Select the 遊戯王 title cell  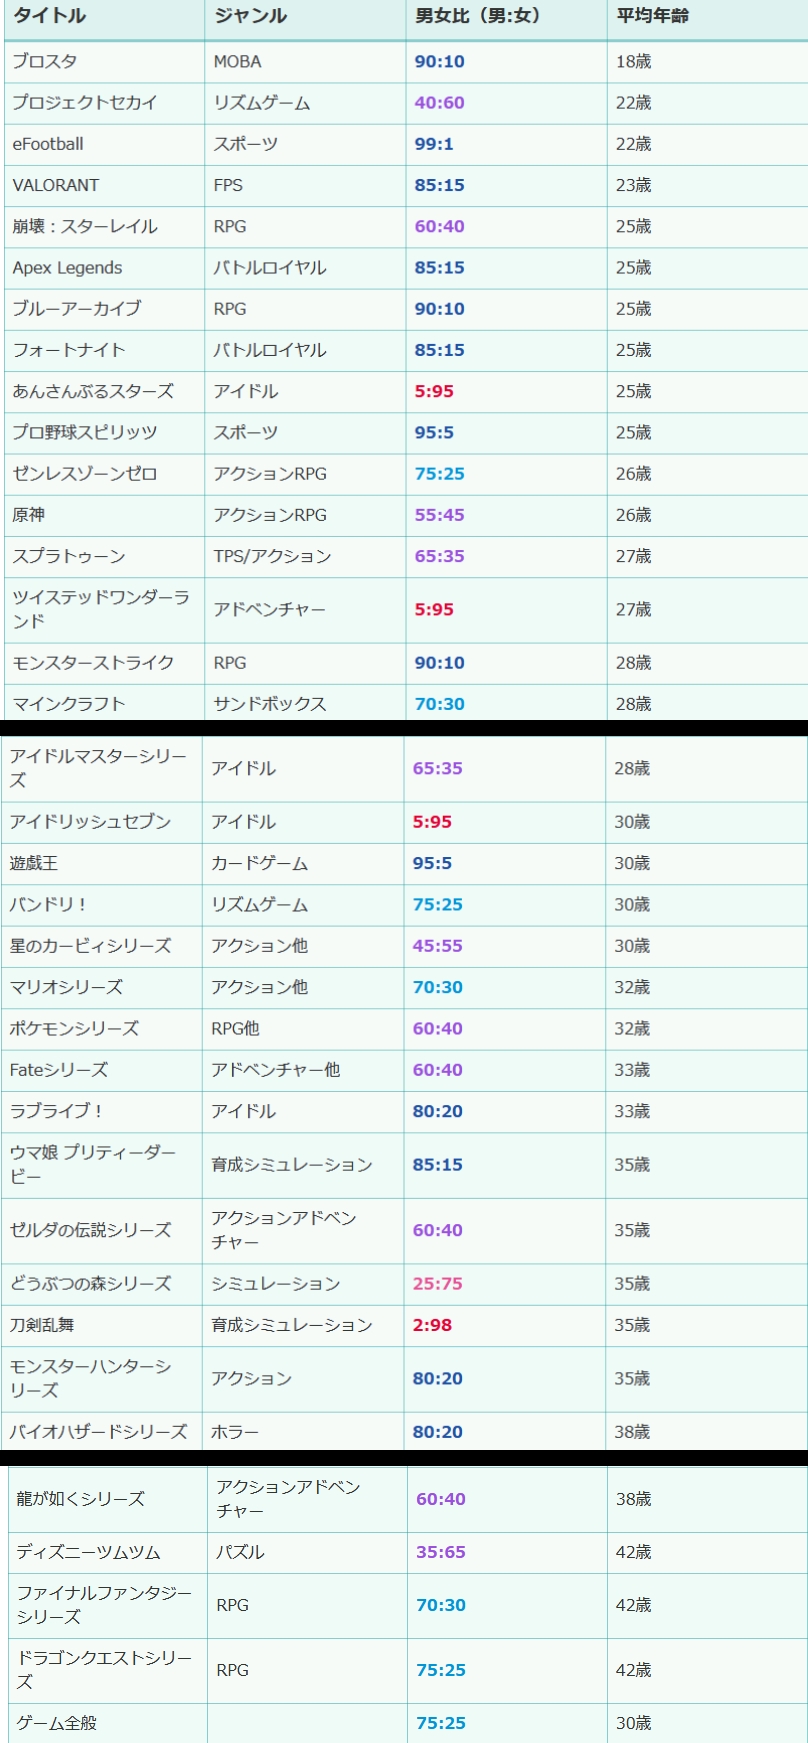[34, 863]
